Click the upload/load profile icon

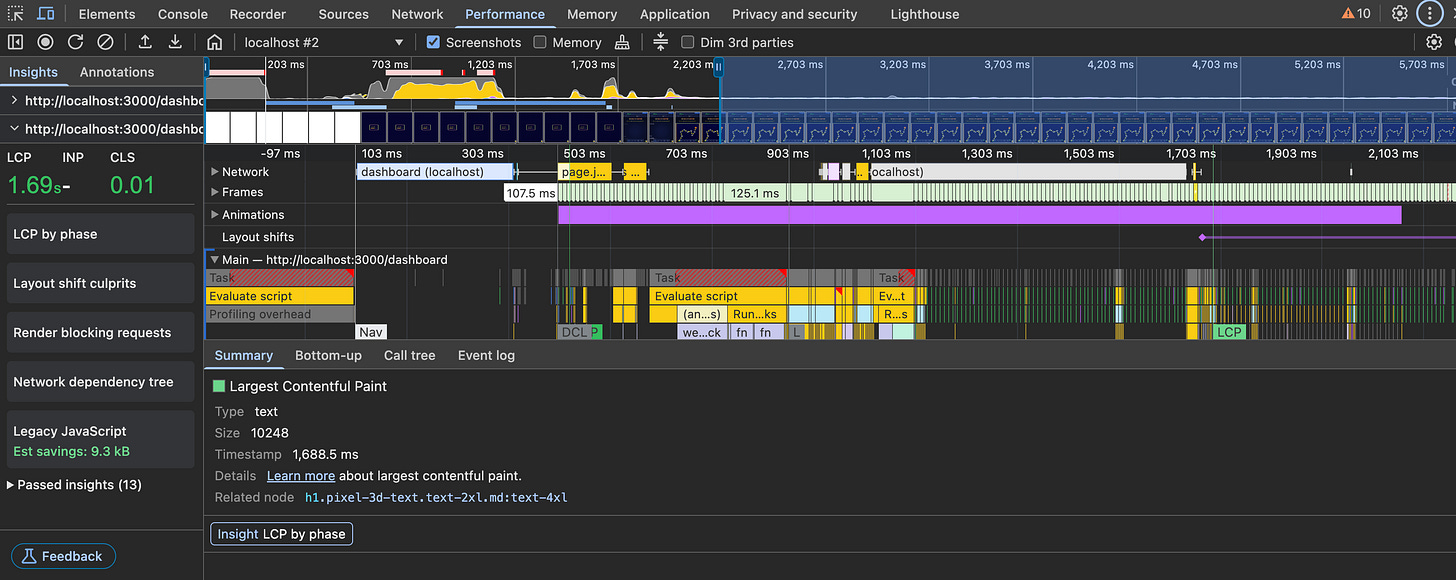point(145,42)
